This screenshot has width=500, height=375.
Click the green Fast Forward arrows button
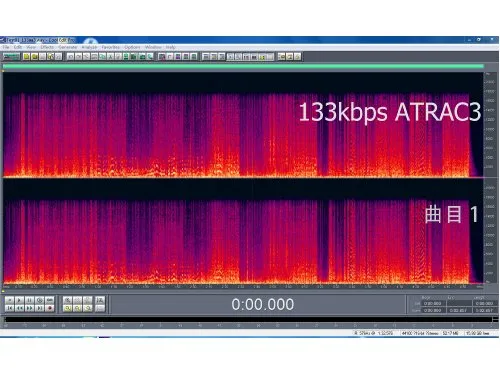(29, 308)
